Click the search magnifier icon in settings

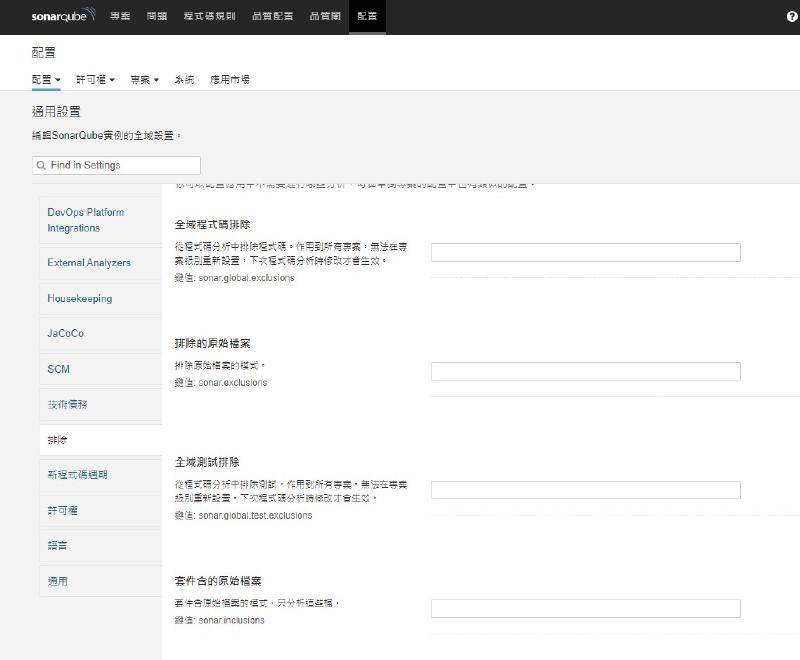click(41, 165)
